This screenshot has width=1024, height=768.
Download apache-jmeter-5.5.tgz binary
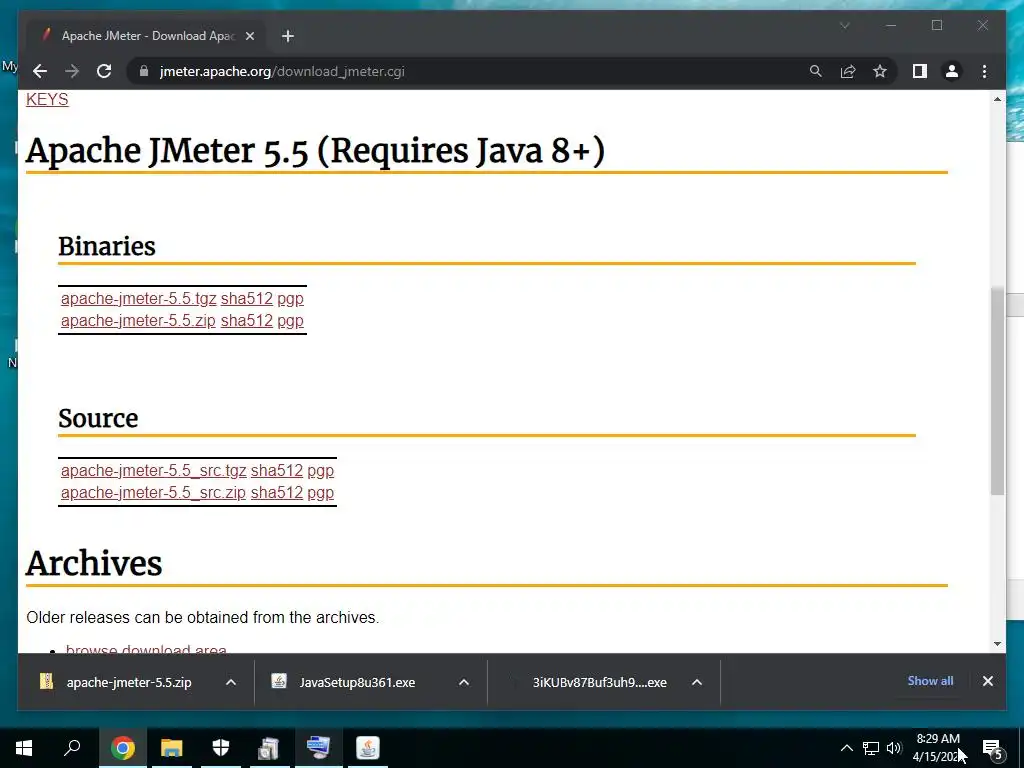(x=138, y=298)
